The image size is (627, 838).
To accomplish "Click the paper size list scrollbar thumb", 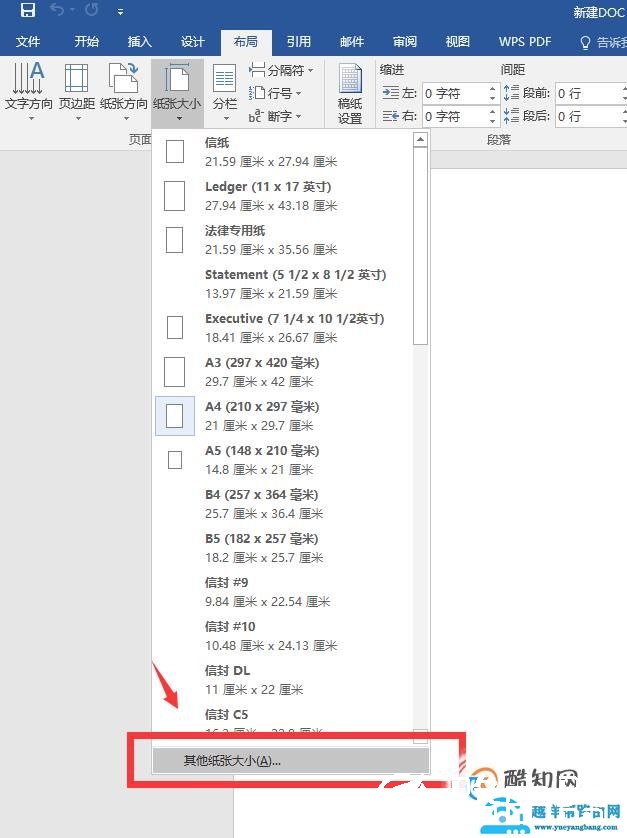I will (x=421, y=246).
